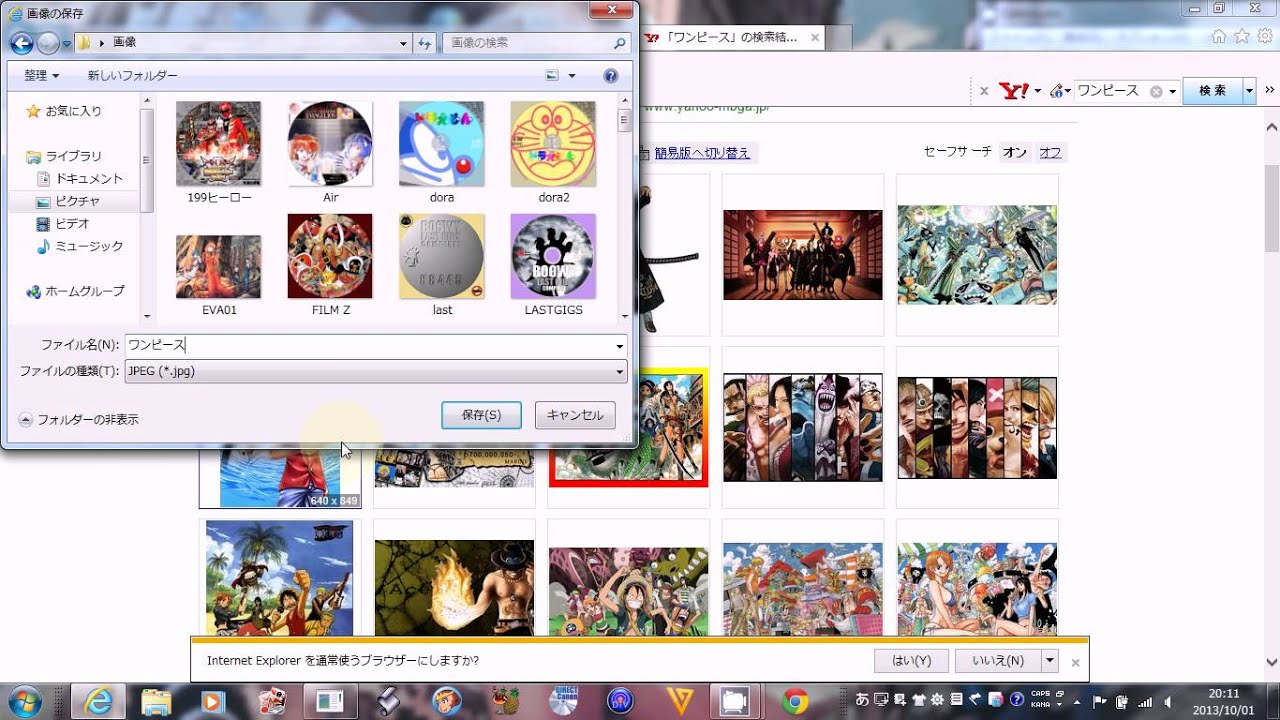Open the 整理 menu
Screen dimensions: 1280x720
(41, 76)
